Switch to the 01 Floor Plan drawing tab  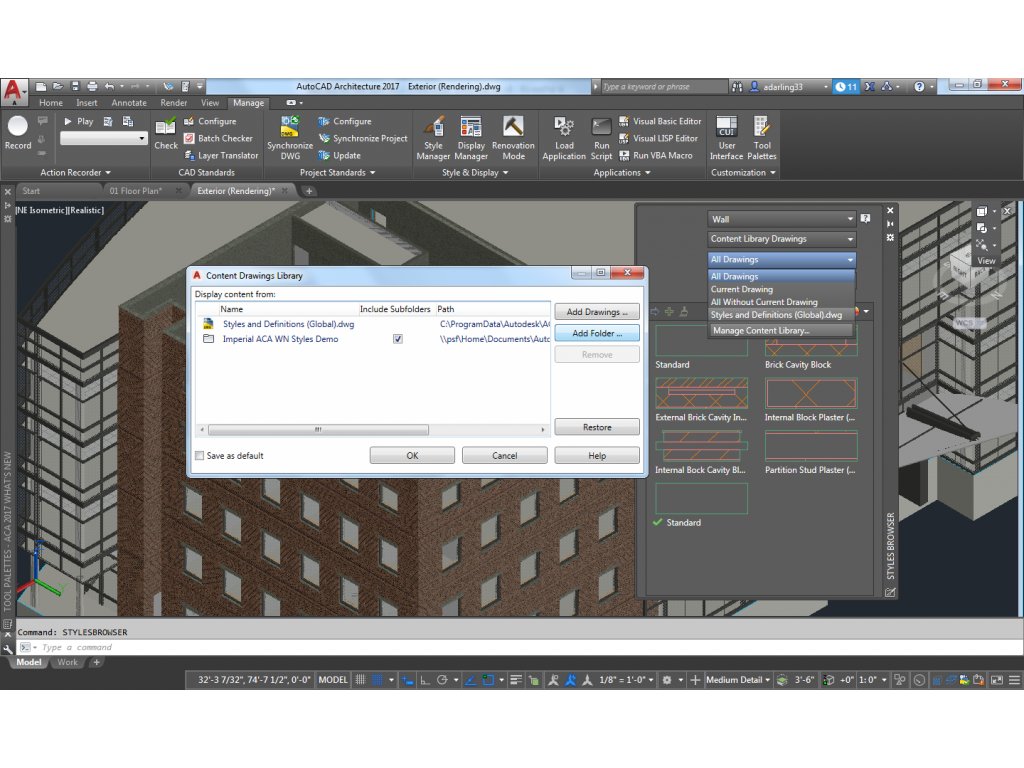pos(135,191)
